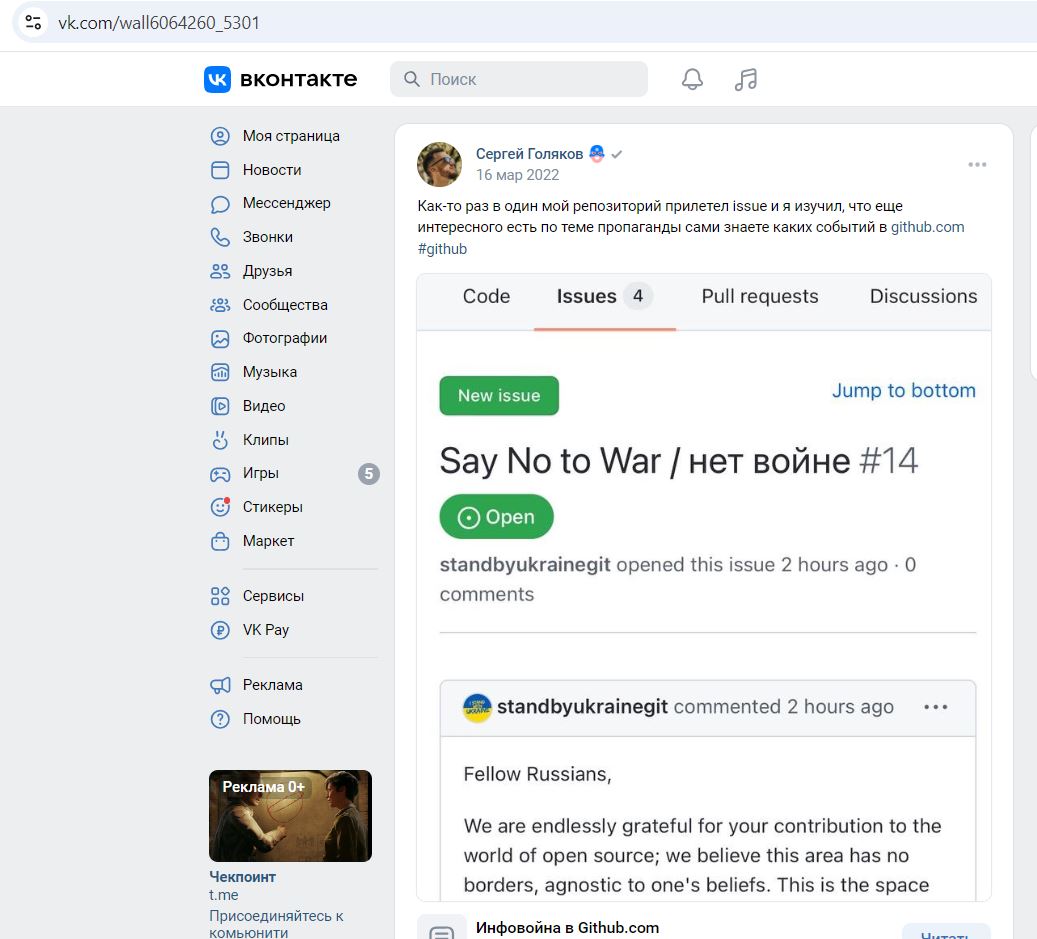Open the notifications bell
The image size is (1037, 939).
point(692,79)
